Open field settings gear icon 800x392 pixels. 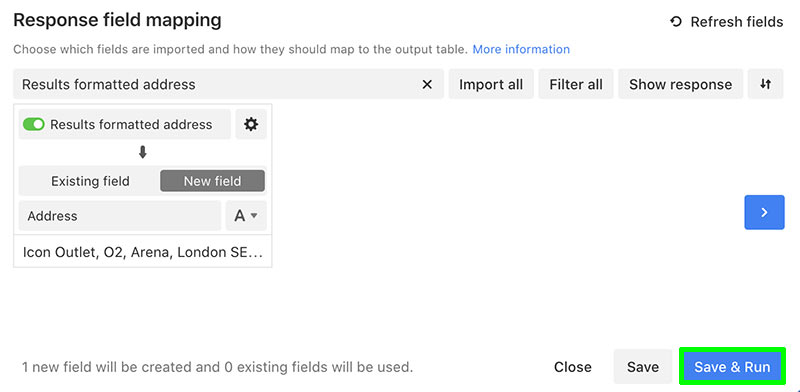(x=251, y=124)
